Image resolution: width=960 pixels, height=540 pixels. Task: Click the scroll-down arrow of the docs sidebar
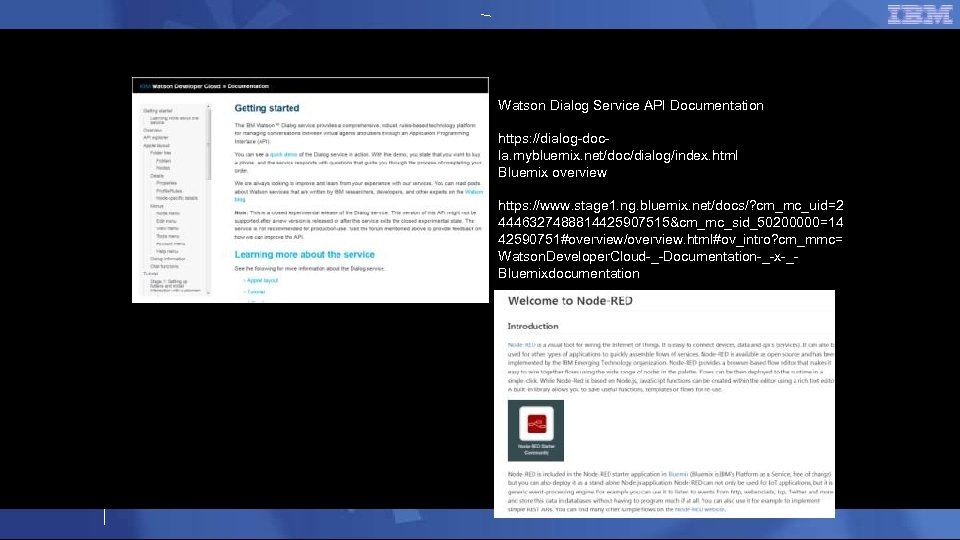[x=209, y=293]
